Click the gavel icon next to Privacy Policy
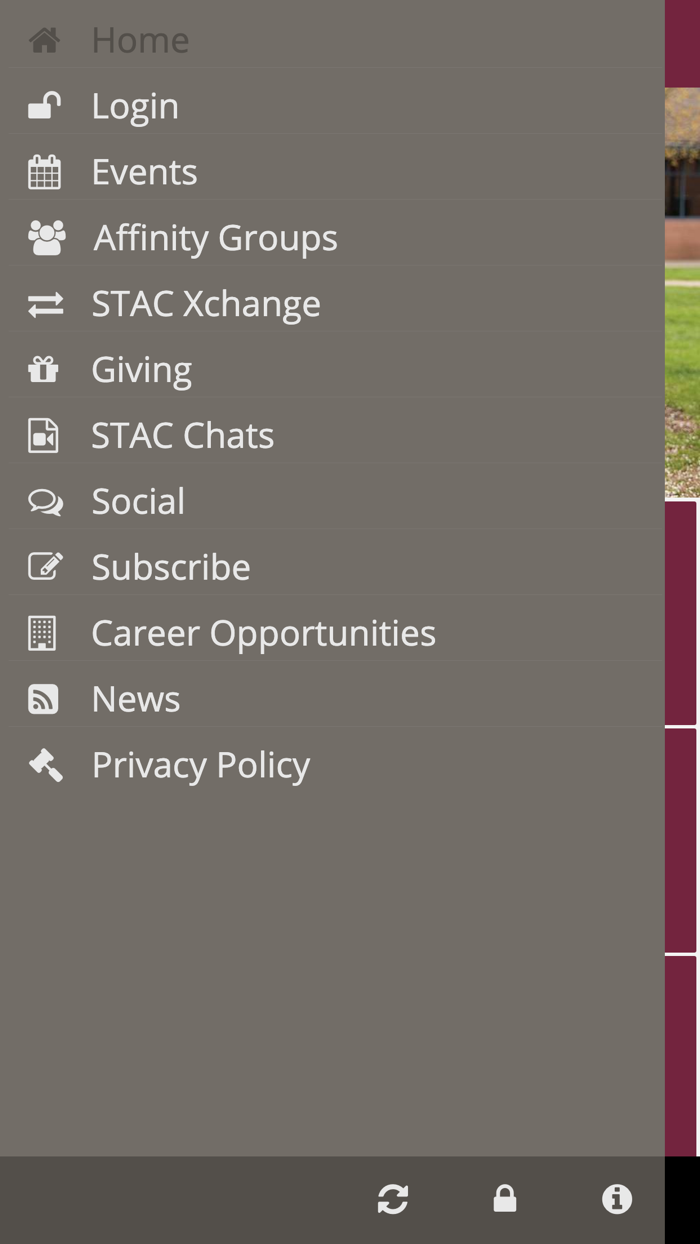 point(44,764)
